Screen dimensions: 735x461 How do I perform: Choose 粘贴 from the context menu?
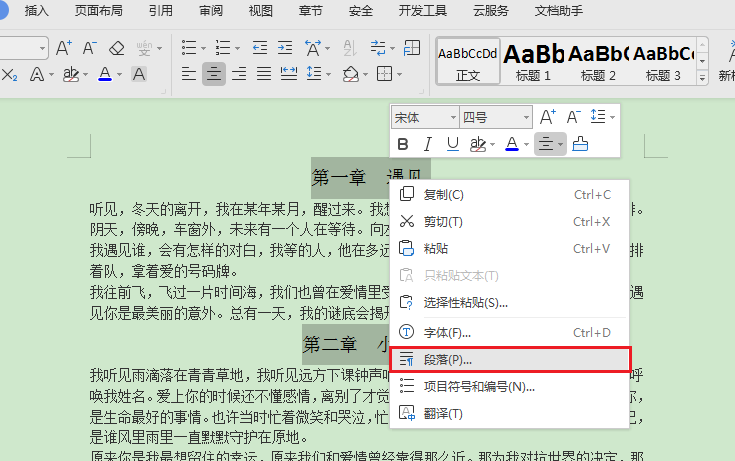tap(510, 249)
